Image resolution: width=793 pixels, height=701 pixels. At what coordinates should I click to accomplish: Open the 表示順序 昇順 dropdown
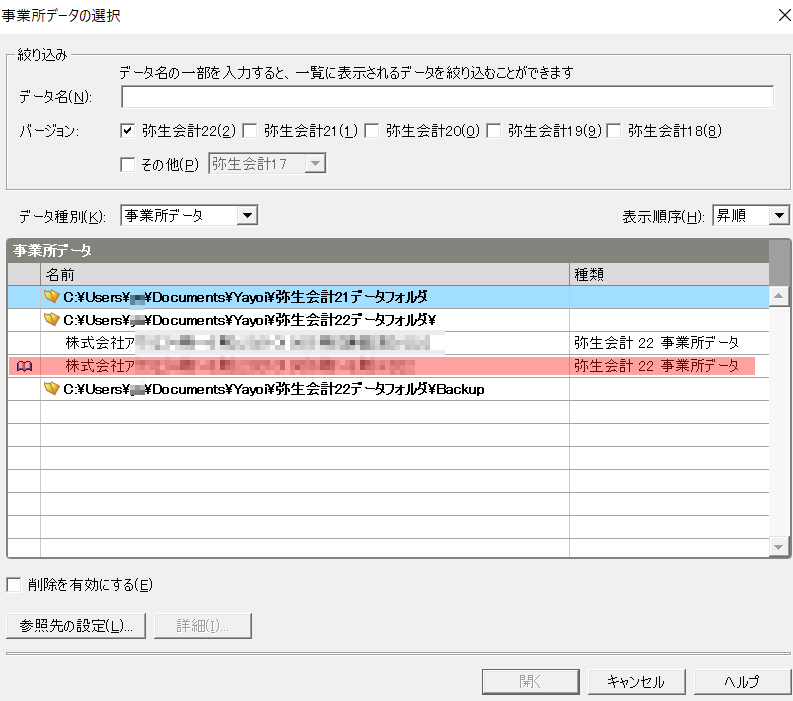click(779, 215)
